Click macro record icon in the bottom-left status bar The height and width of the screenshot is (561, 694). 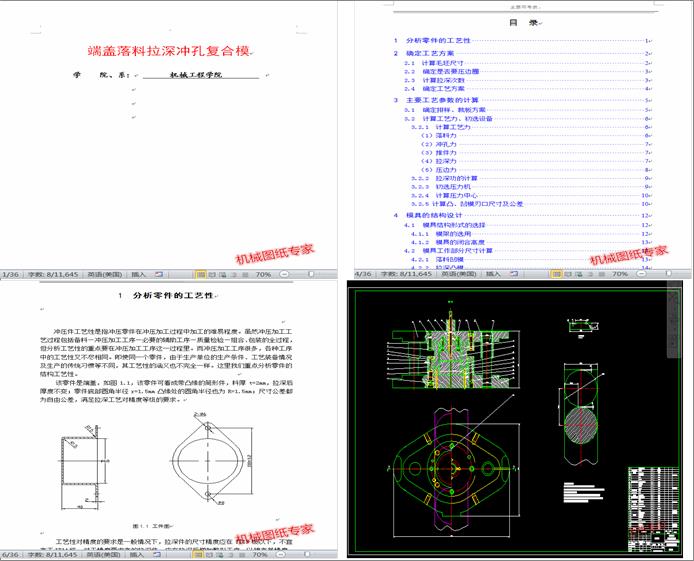pos(157,554)
